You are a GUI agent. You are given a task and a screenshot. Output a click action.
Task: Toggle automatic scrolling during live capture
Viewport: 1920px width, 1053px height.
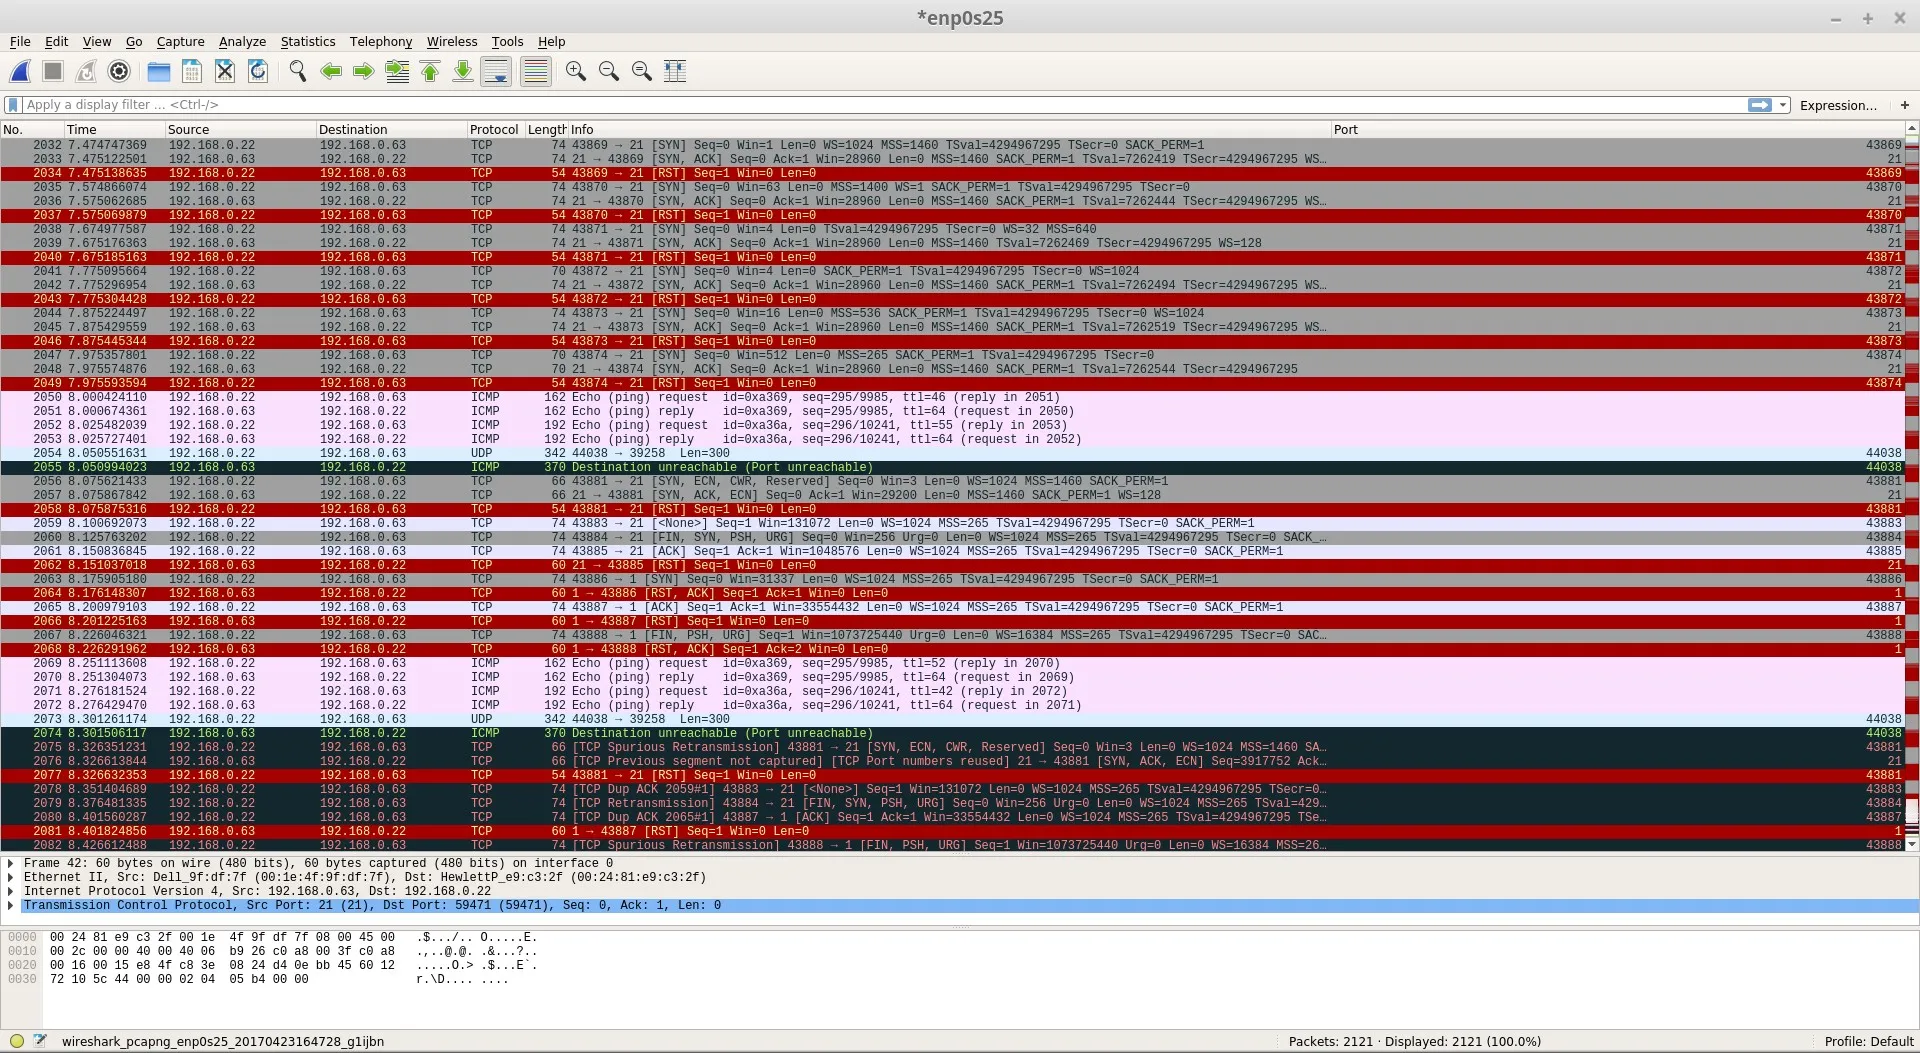(496, 71)
